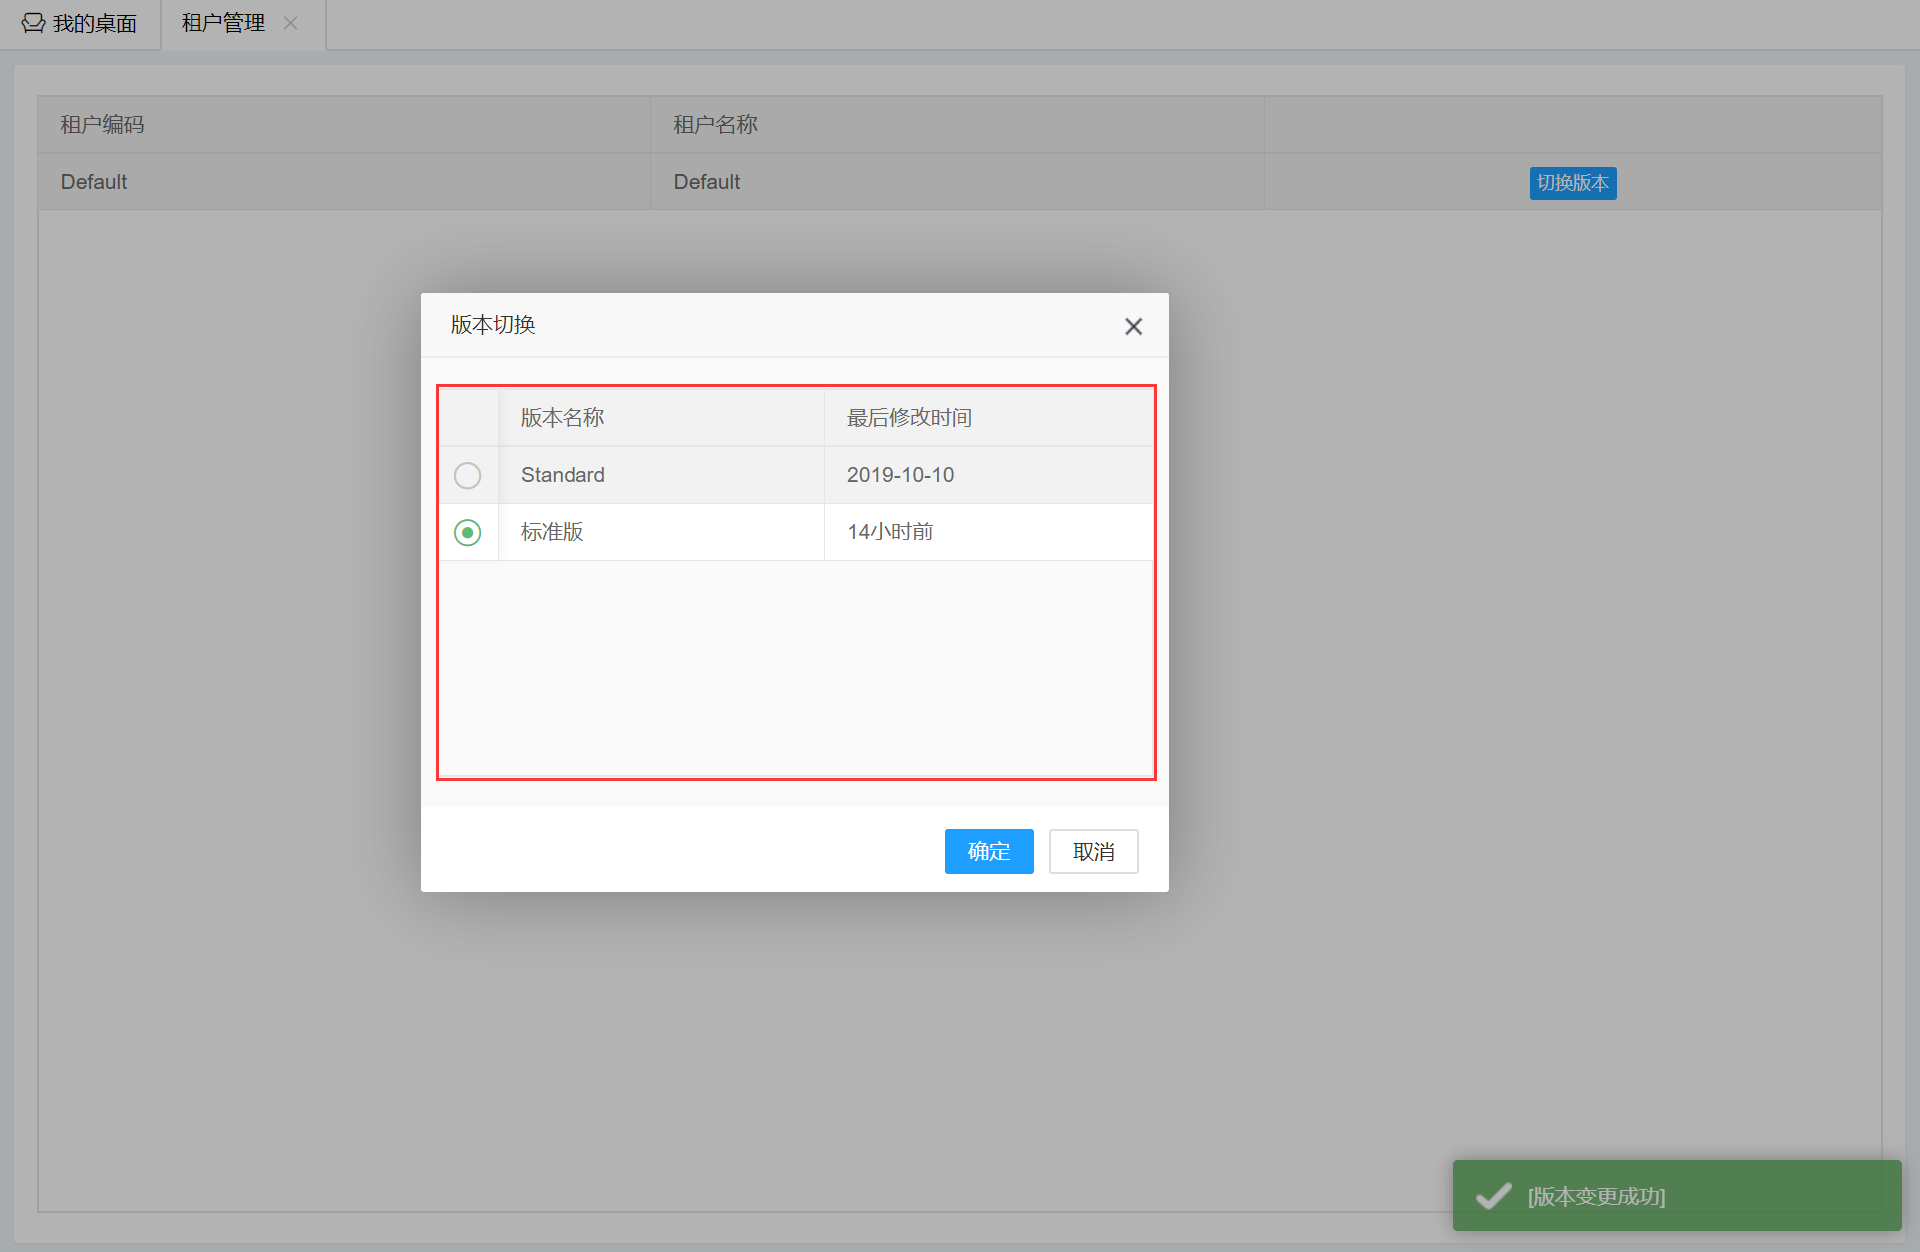
Task: Click the 2019-10-10 modified date cell
Action: pos(900,475)
